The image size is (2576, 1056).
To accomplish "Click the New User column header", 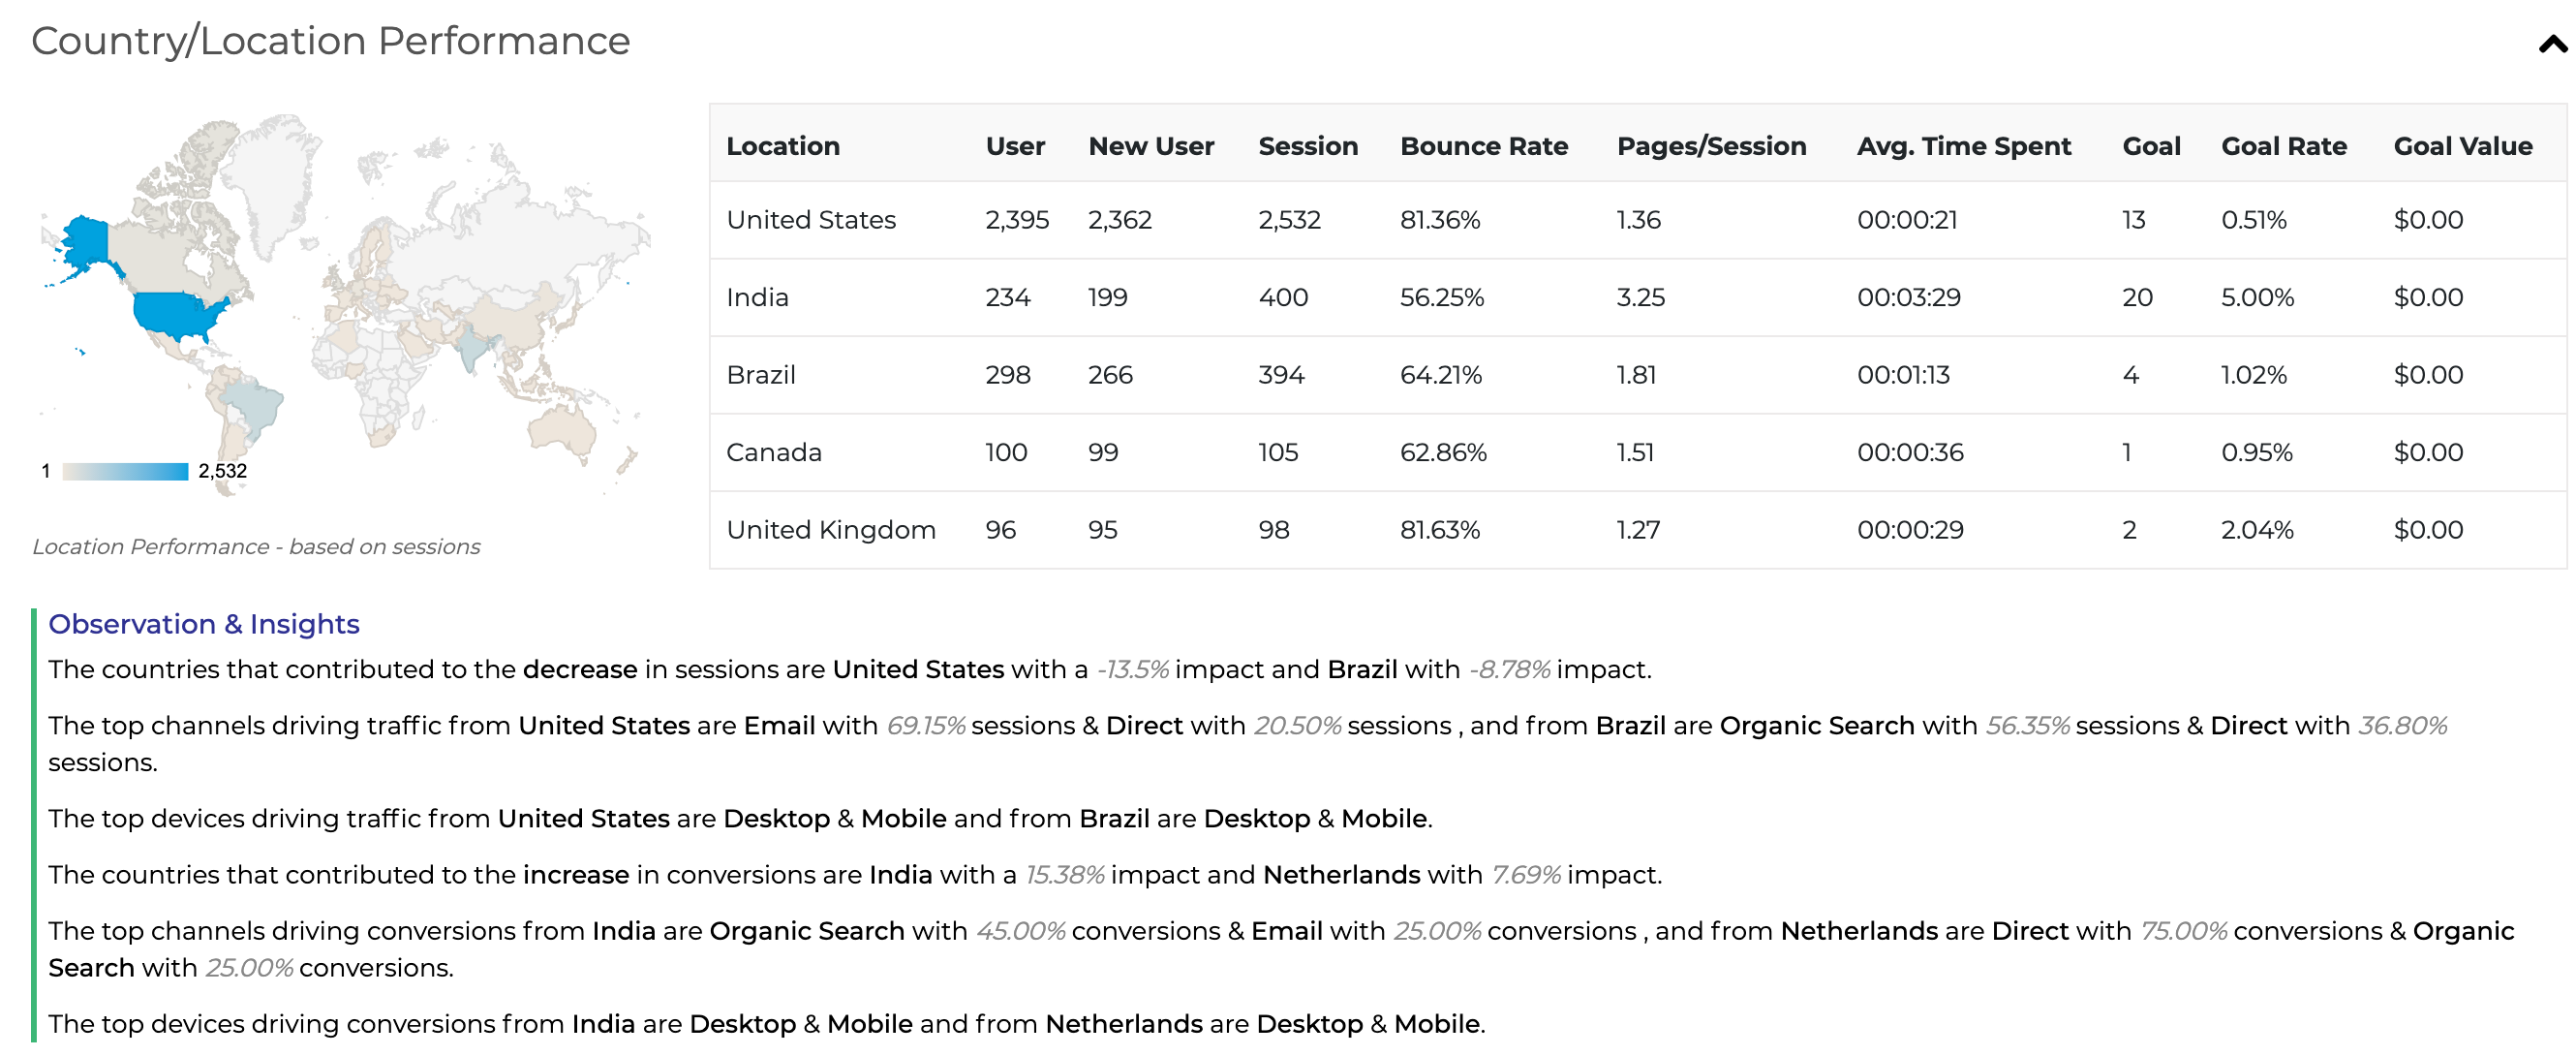I will 1150,146.
